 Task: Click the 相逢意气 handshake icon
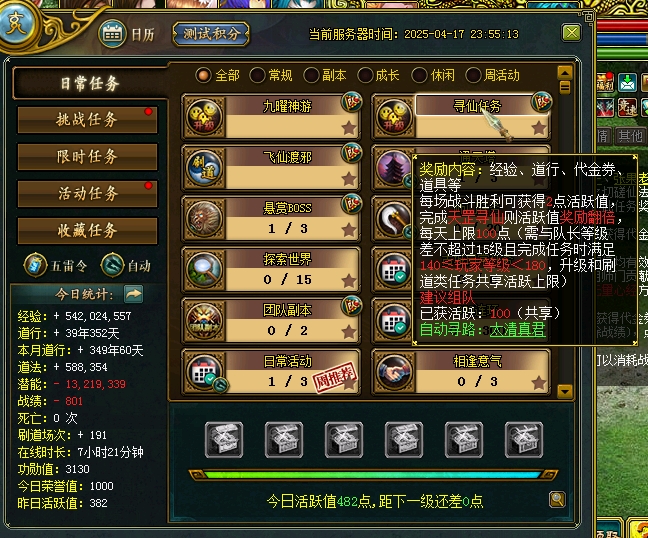(394, 372)
